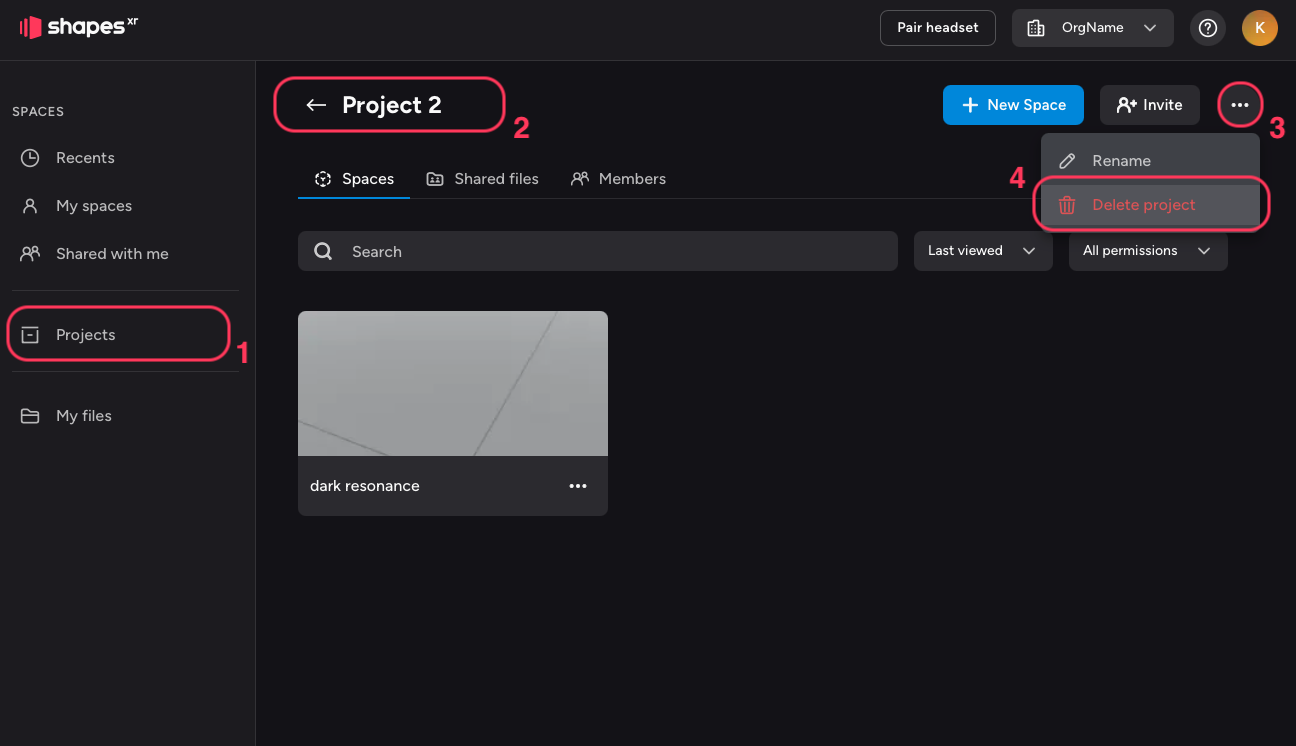Expand the All permissions filter dropdown
Viewport: 1296px width, 746px height.
[x=1147, y=251]
